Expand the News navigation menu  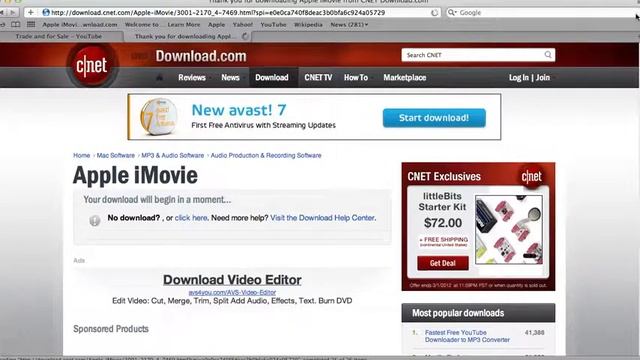(230, 77)
